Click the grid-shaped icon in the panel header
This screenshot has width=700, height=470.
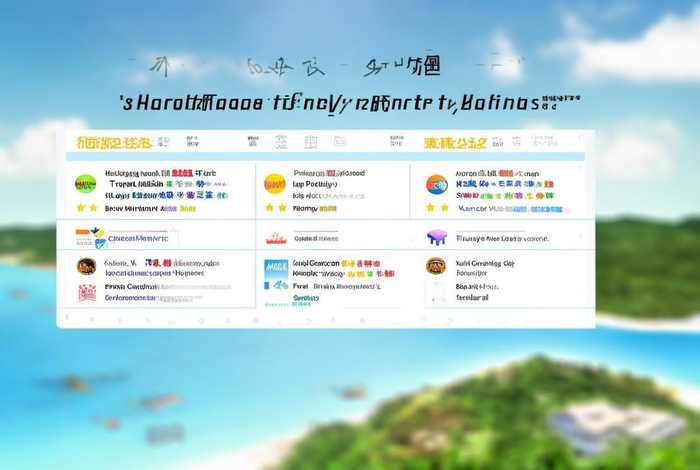point(311,142)
